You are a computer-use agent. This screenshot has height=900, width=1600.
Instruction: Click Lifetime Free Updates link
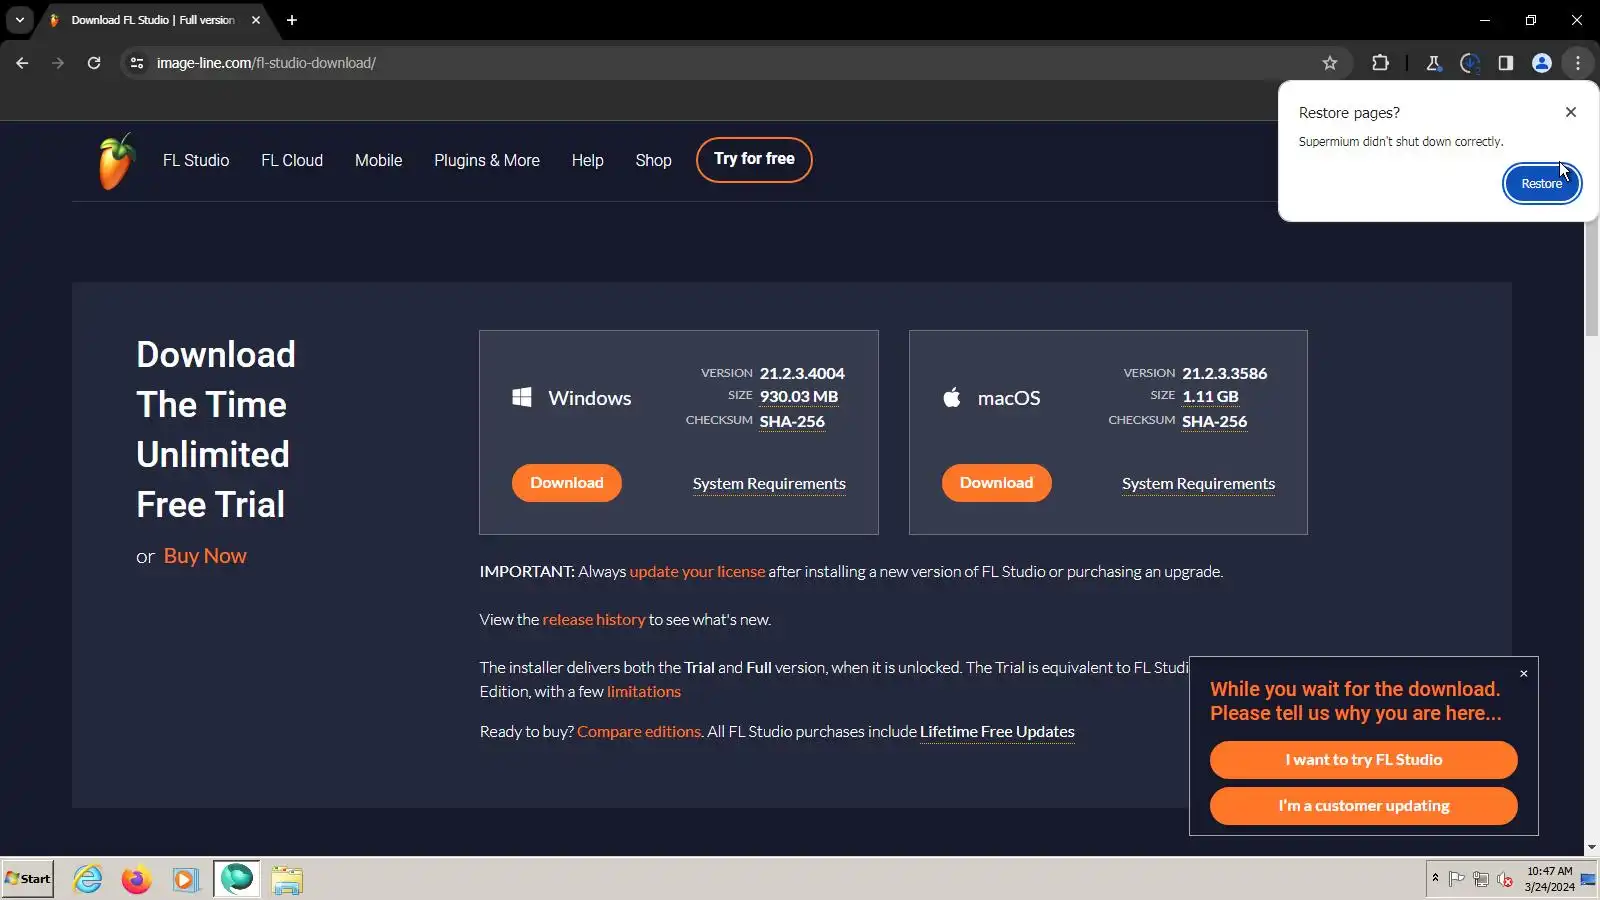pyautogui.click(x=997, y=732)
